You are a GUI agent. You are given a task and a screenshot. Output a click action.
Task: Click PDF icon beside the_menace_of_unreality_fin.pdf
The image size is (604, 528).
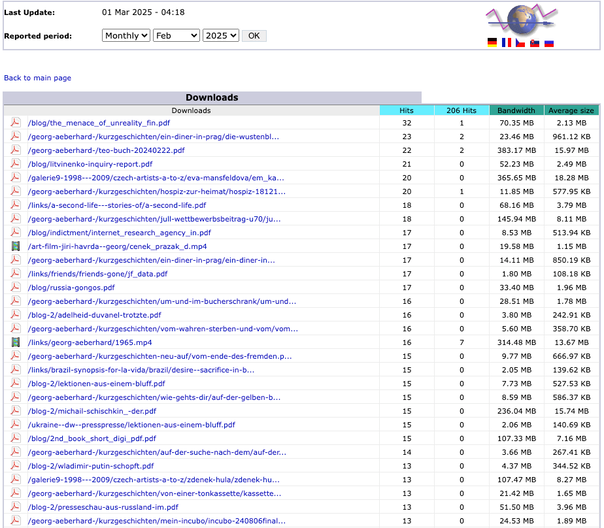15,122
